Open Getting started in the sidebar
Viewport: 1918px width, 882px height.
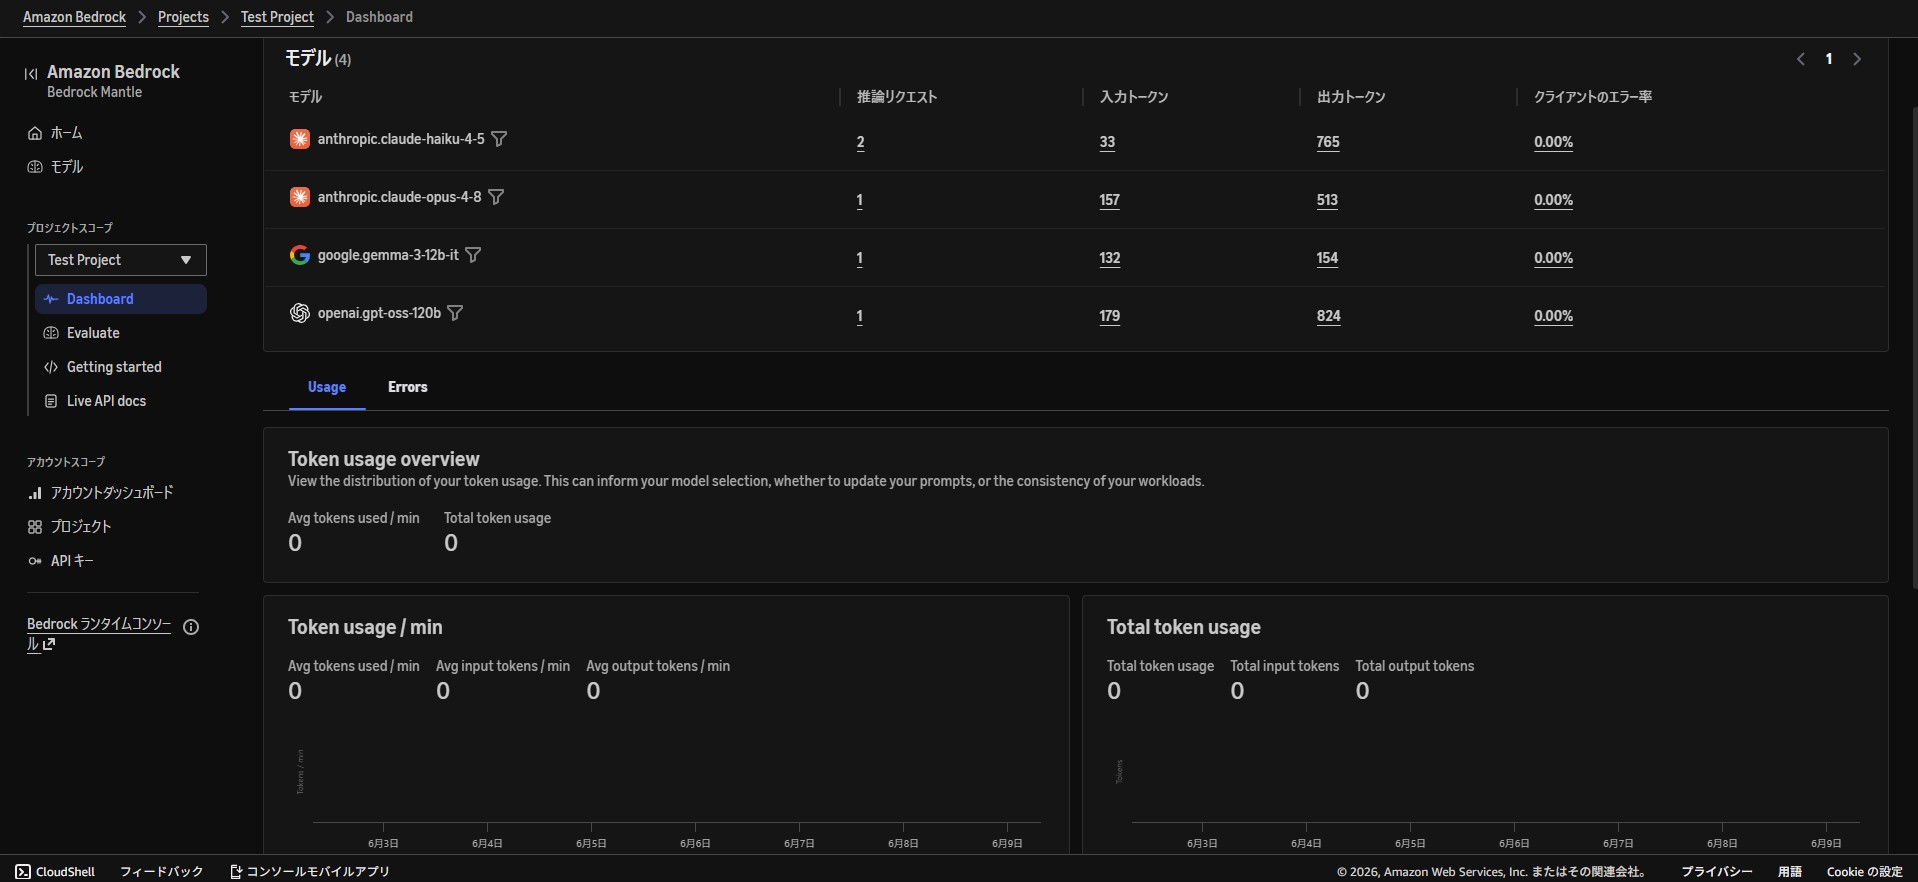[114, 367]
